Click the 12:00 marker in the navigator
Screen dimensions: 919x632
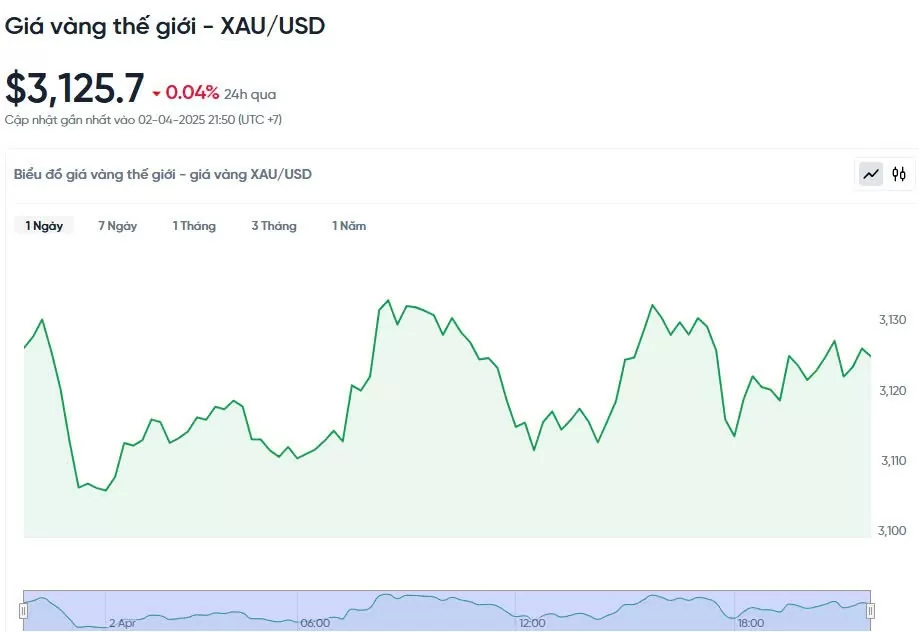point(532,623)
